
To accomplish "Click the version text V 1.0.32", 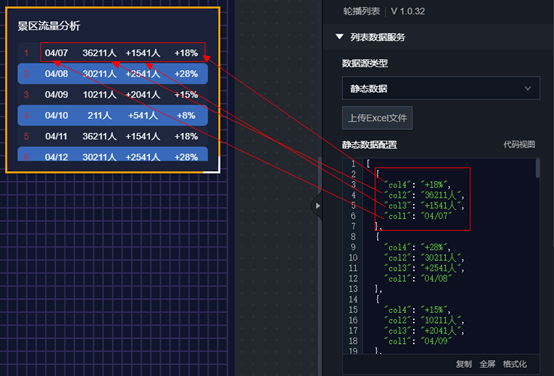I will click(408, 11).
